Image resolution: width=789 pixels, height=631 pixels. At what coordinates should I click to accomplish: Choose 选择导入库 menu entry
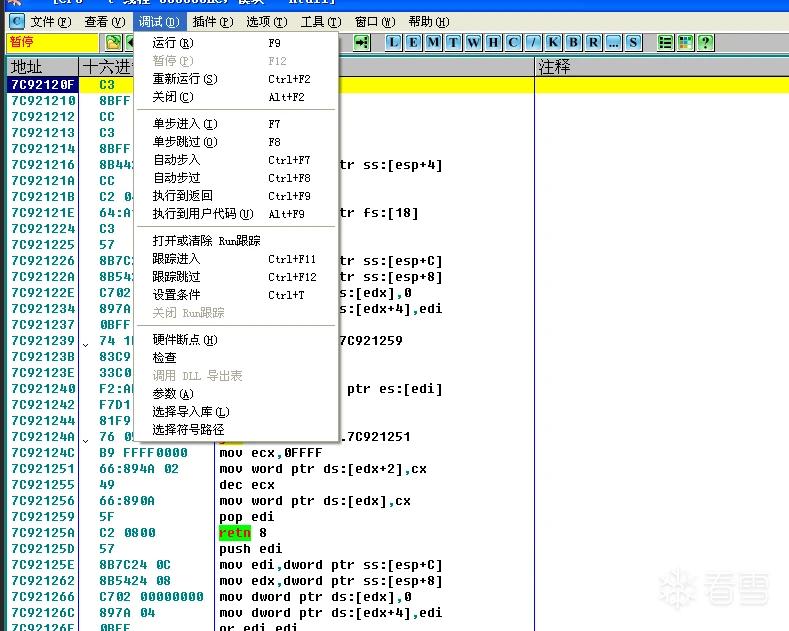(x=236, y=412)
